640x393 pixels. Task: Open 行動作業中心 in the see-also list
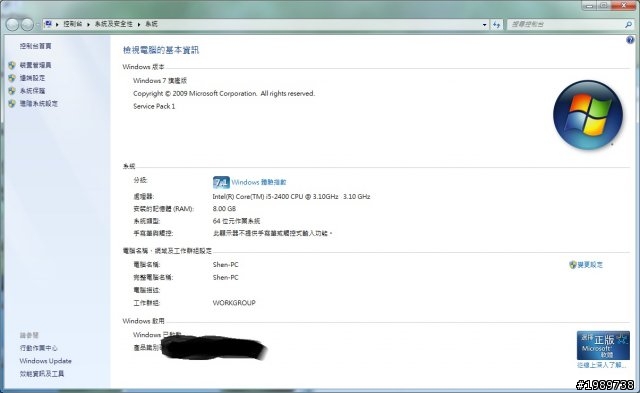pos(39,348)
